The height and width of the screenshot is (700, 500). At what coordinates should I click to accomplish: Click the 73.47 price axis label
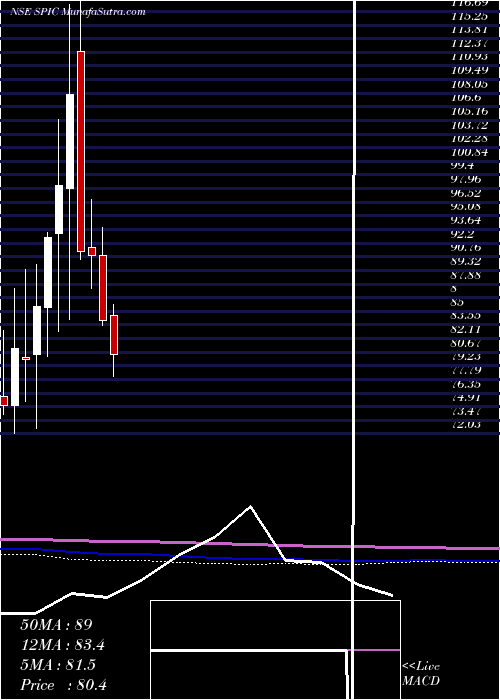coord(467,411)
